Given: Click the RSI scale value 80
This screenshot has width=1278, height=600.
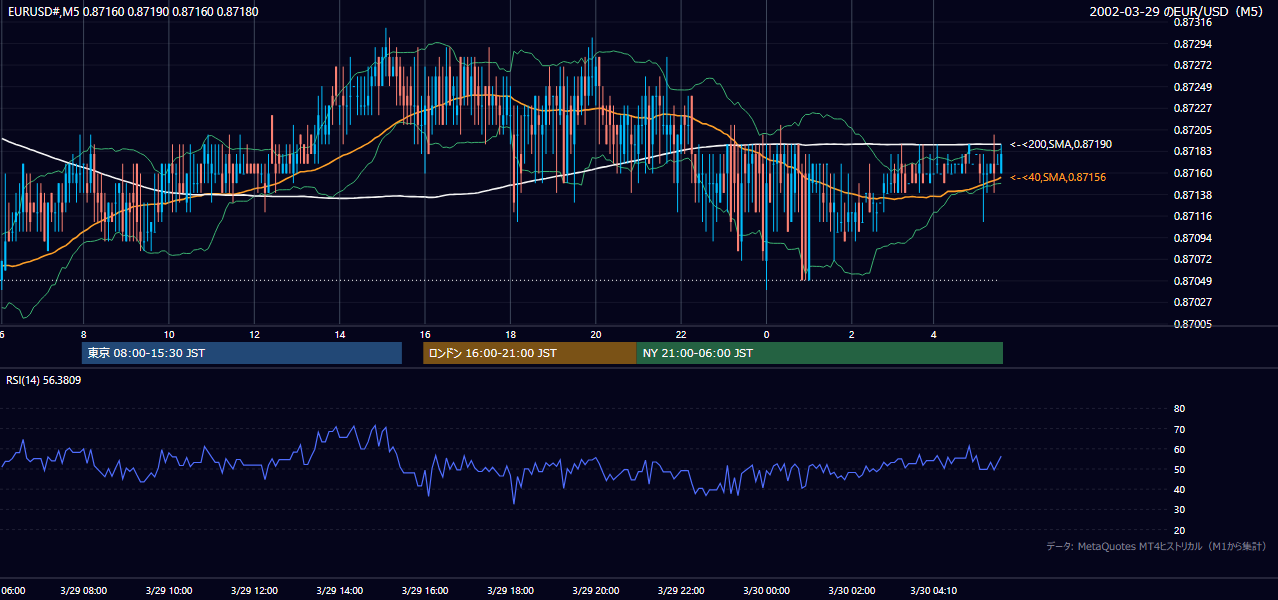Looking at the screenshot, I should [x=1179, y=409].
